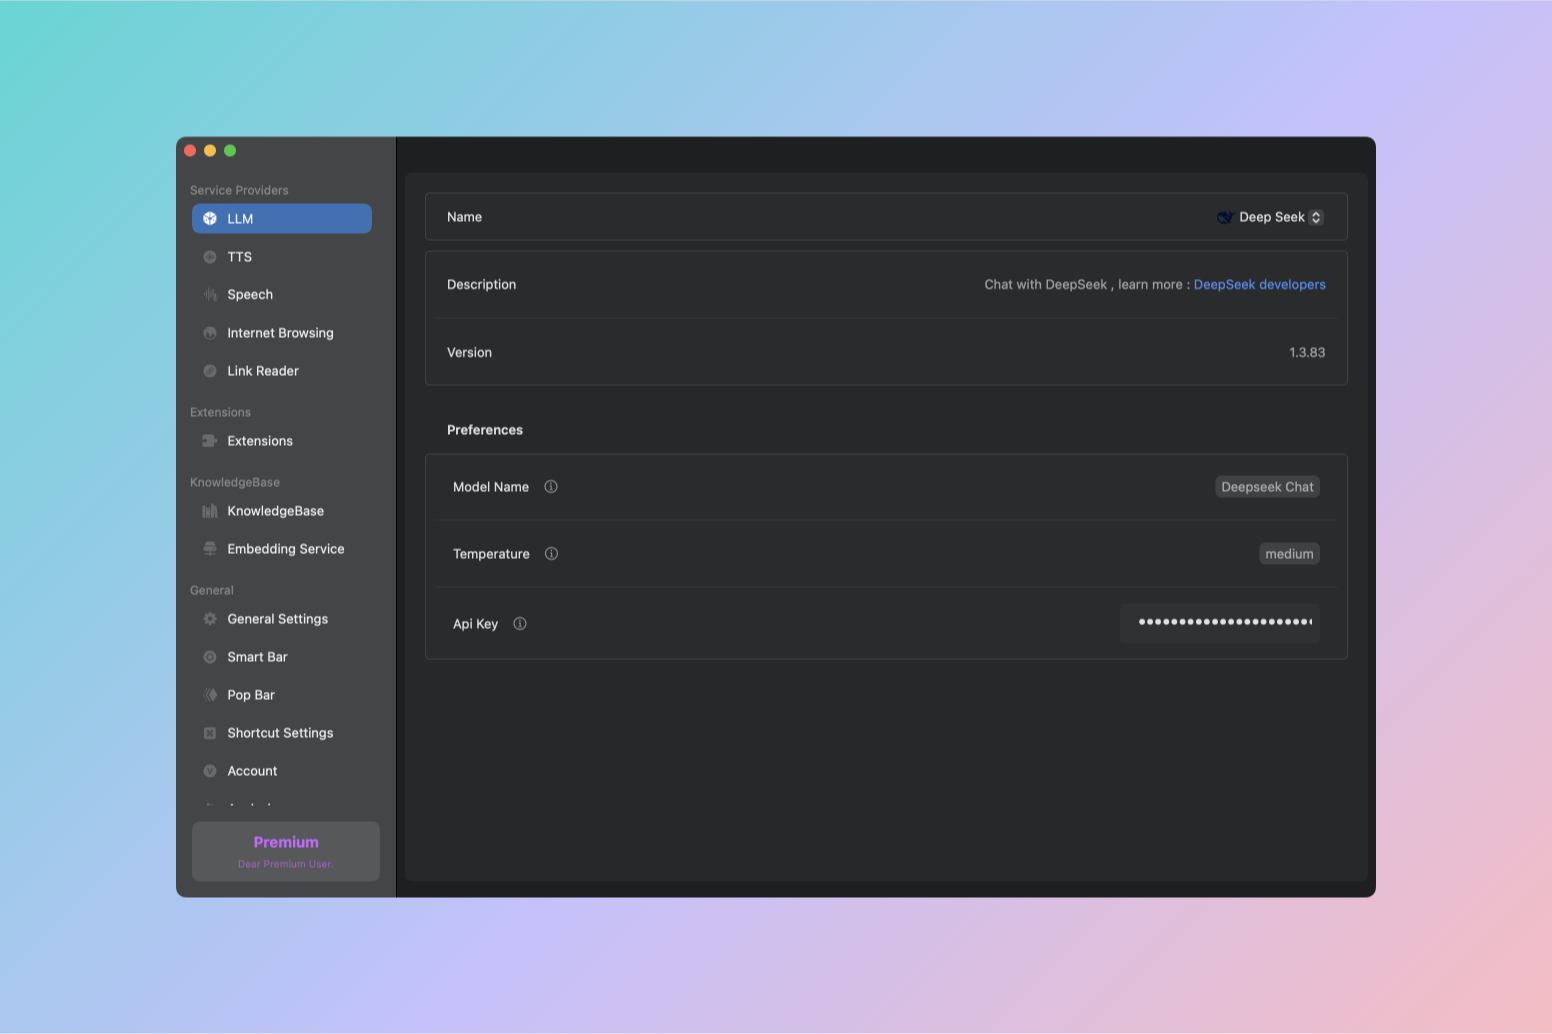This screenshot has height=1034, width=1552.
Task: Click the Account icon
Action: pyautogui.click(x=210, y=771)
